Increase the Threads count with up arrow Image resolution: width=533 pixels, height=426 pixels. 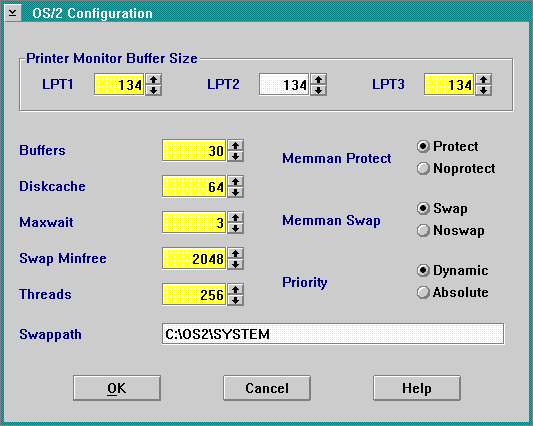coord(235,289)
